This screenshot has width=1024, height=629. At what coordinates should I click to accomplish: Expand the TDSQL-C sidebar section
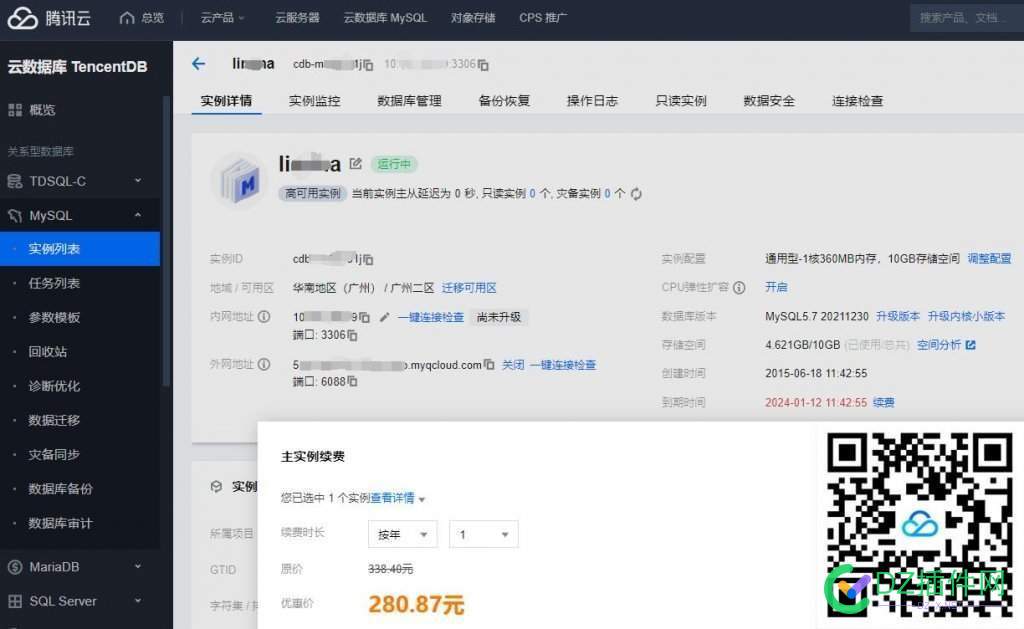pos(138,180)
